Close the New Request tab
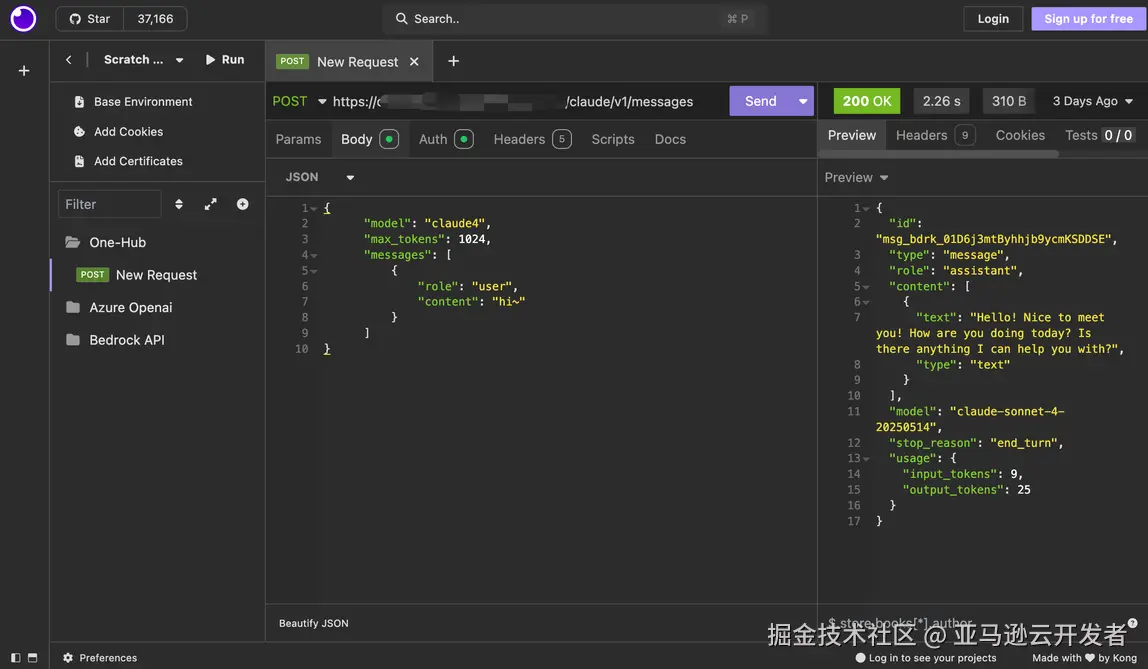Image resolution: width=1148 pixels, height=669 pixels. pyautogui.click(x=414, y=62)
